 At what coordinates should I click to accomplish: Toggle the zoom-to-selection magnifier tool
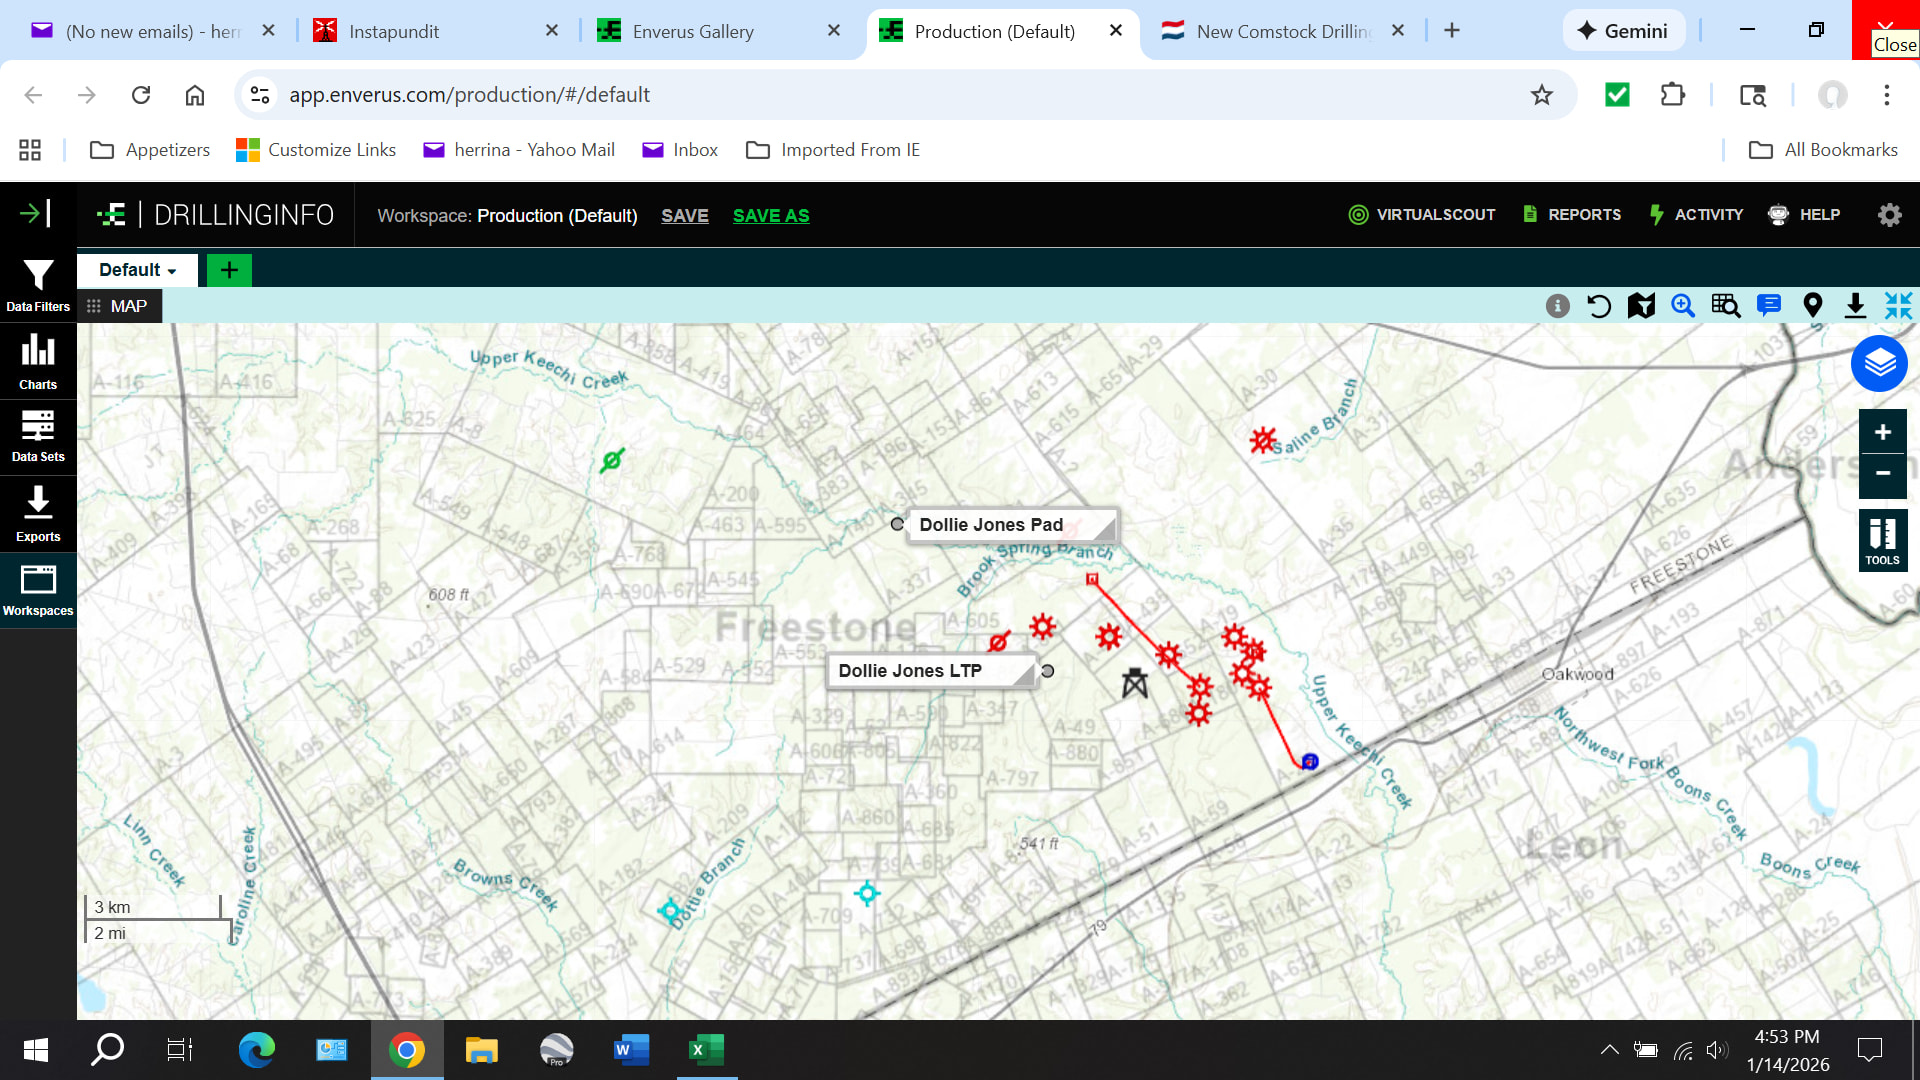click(x=1683, y=306)
